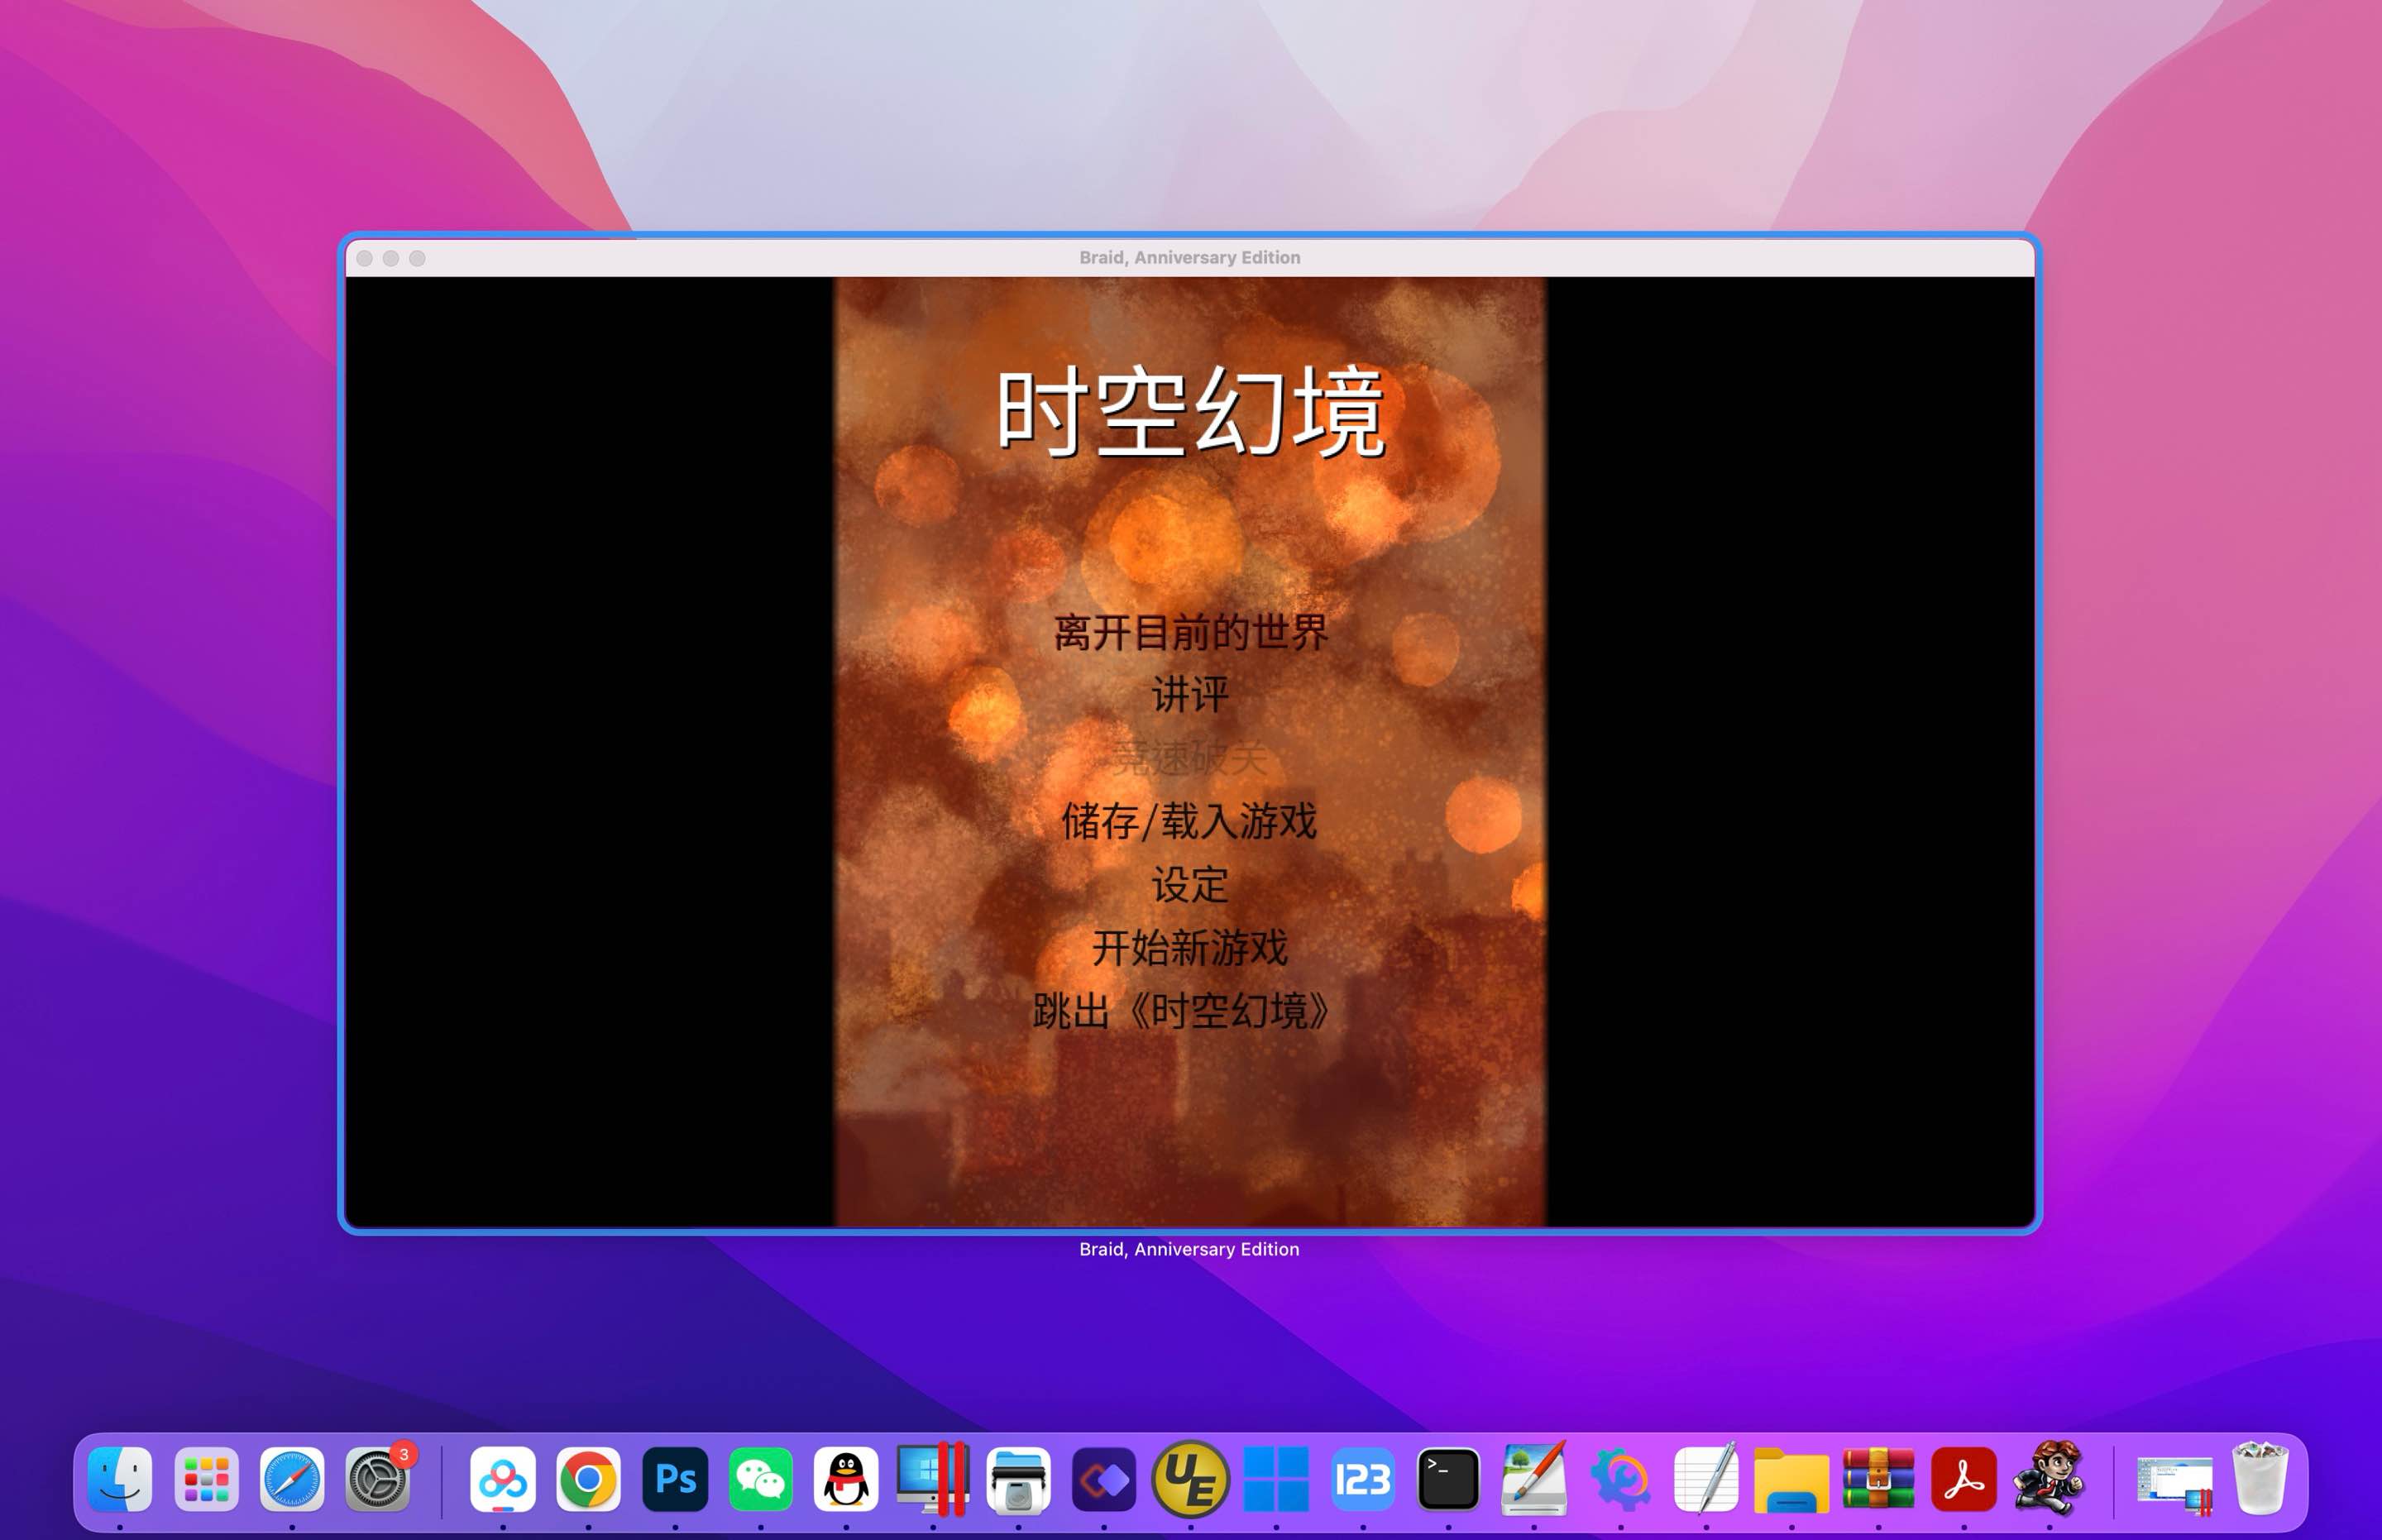Open System Preferences with badge
2382x1540 pixels.
pyautogui.click(x=379, y=1478)
